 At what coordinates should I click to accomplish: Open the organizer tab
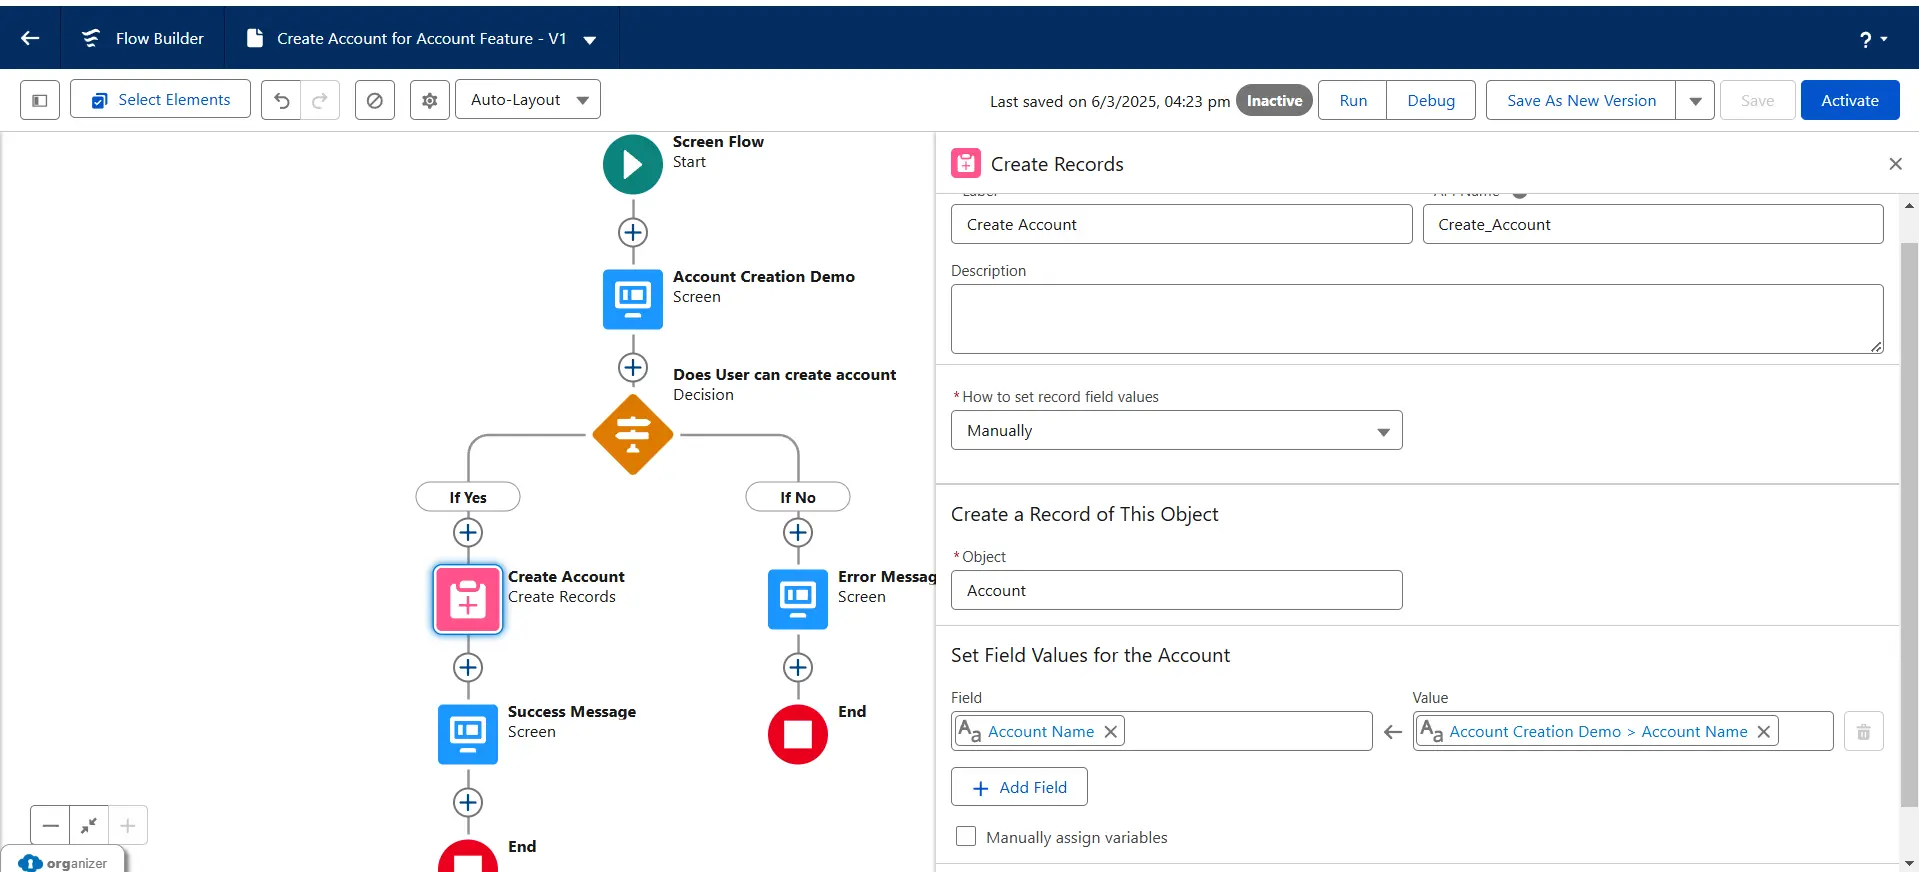pyautogui.click(x=63, y=862)
